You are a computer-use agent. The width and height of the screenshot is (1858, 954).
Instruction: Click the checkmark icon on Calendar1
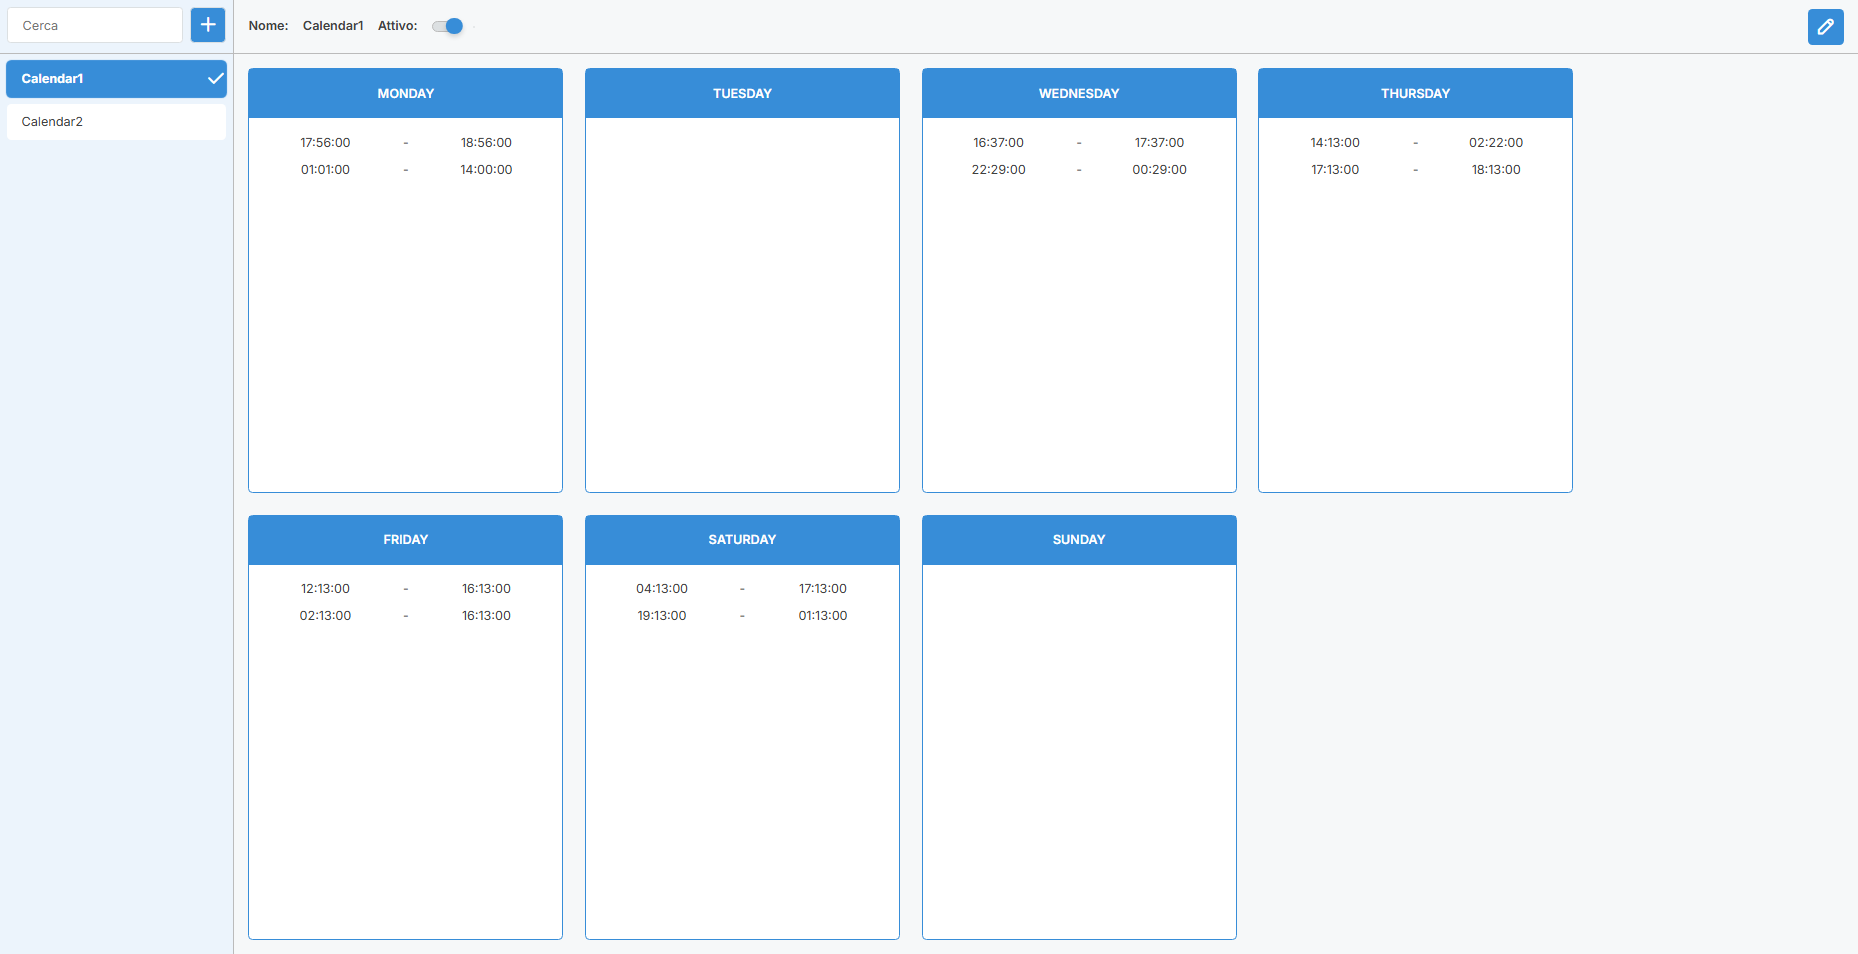[215, 79]
